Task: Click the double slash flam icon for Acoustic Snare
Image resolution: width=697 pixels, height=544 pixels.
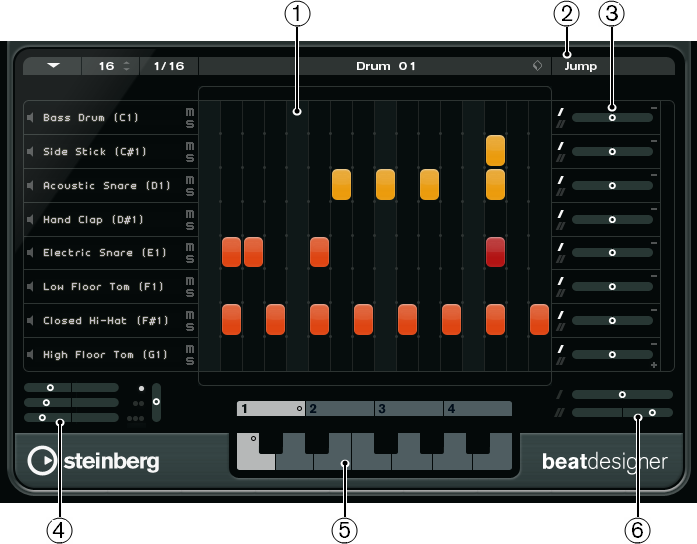Action: coord(561,192)
